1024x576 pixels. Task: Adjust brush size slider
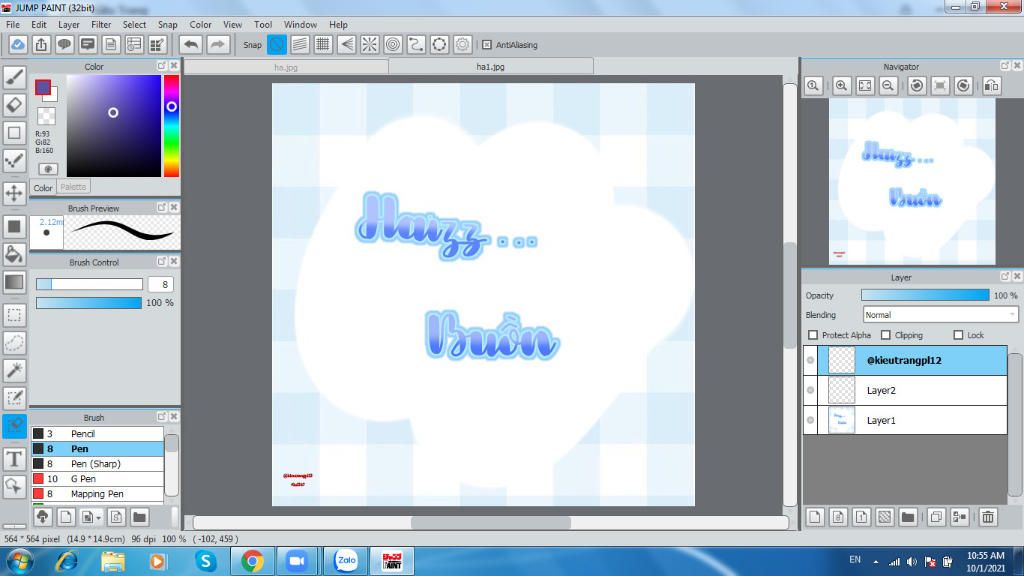(89, 284)
